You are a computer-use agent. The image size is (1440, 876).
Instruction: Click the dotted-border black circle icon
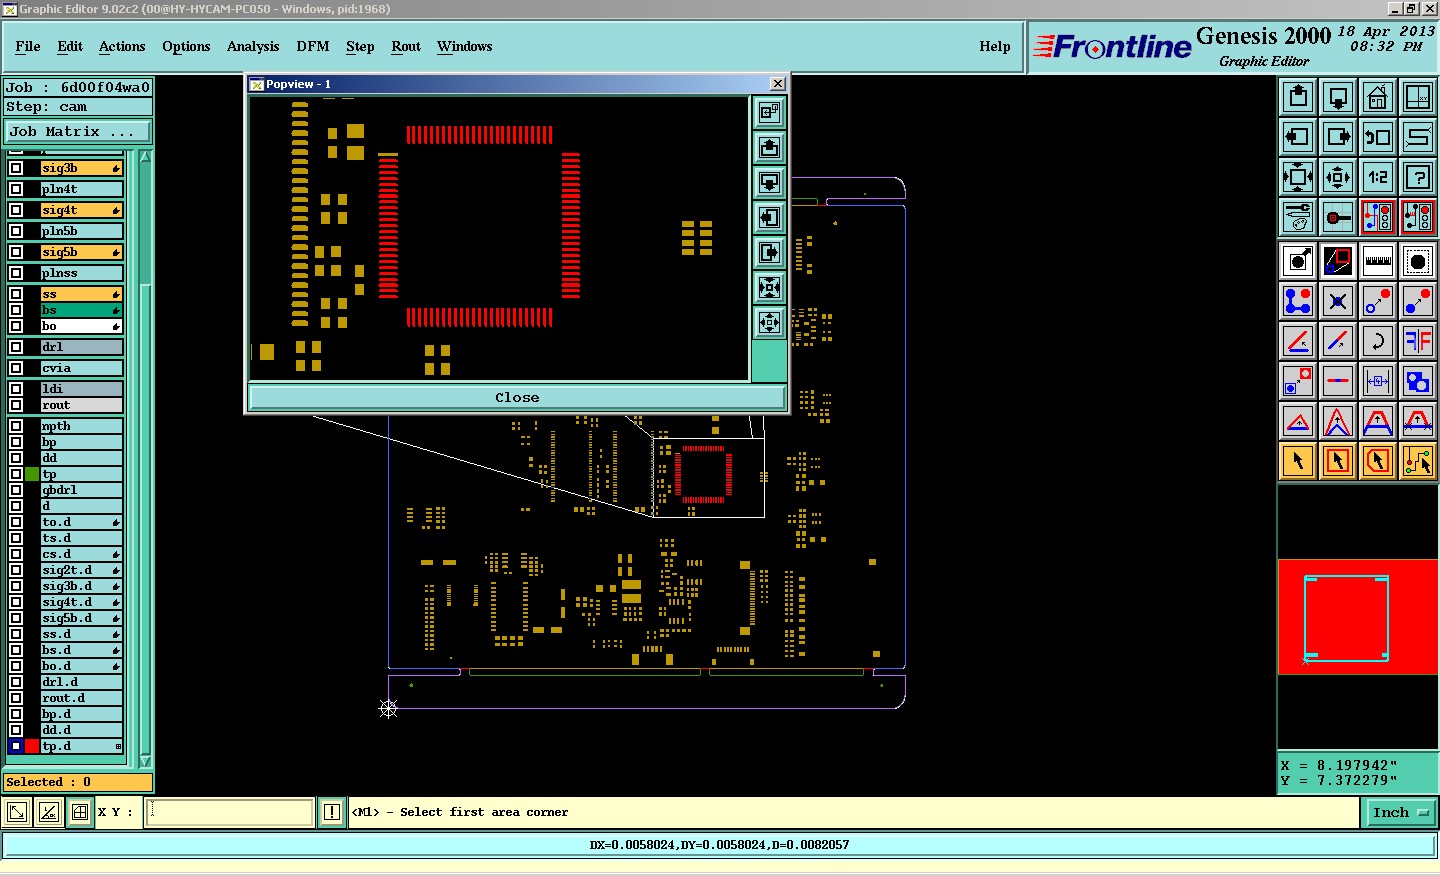coord(1418,261)
